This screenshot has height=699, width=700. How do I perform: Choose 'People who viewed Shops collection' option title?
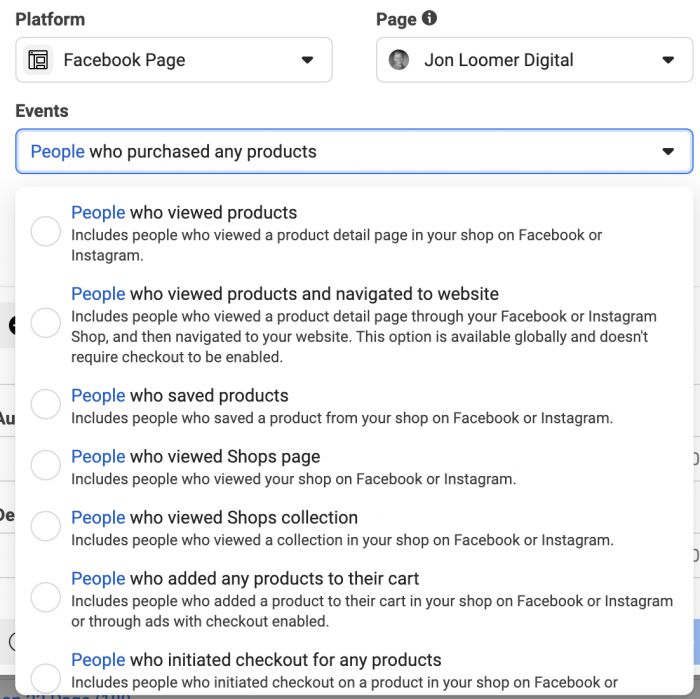tap(214, 517)
